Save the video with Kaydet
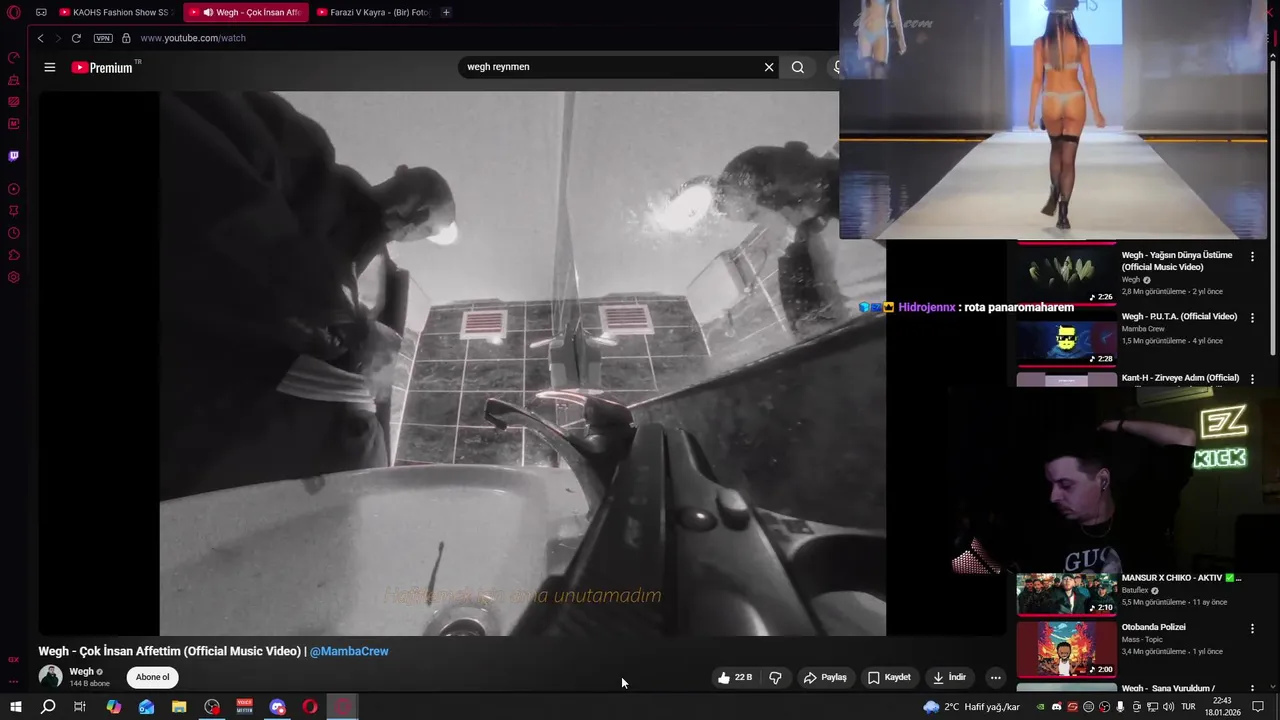This screenshot has width=1280, height=720. pos(889,677)
